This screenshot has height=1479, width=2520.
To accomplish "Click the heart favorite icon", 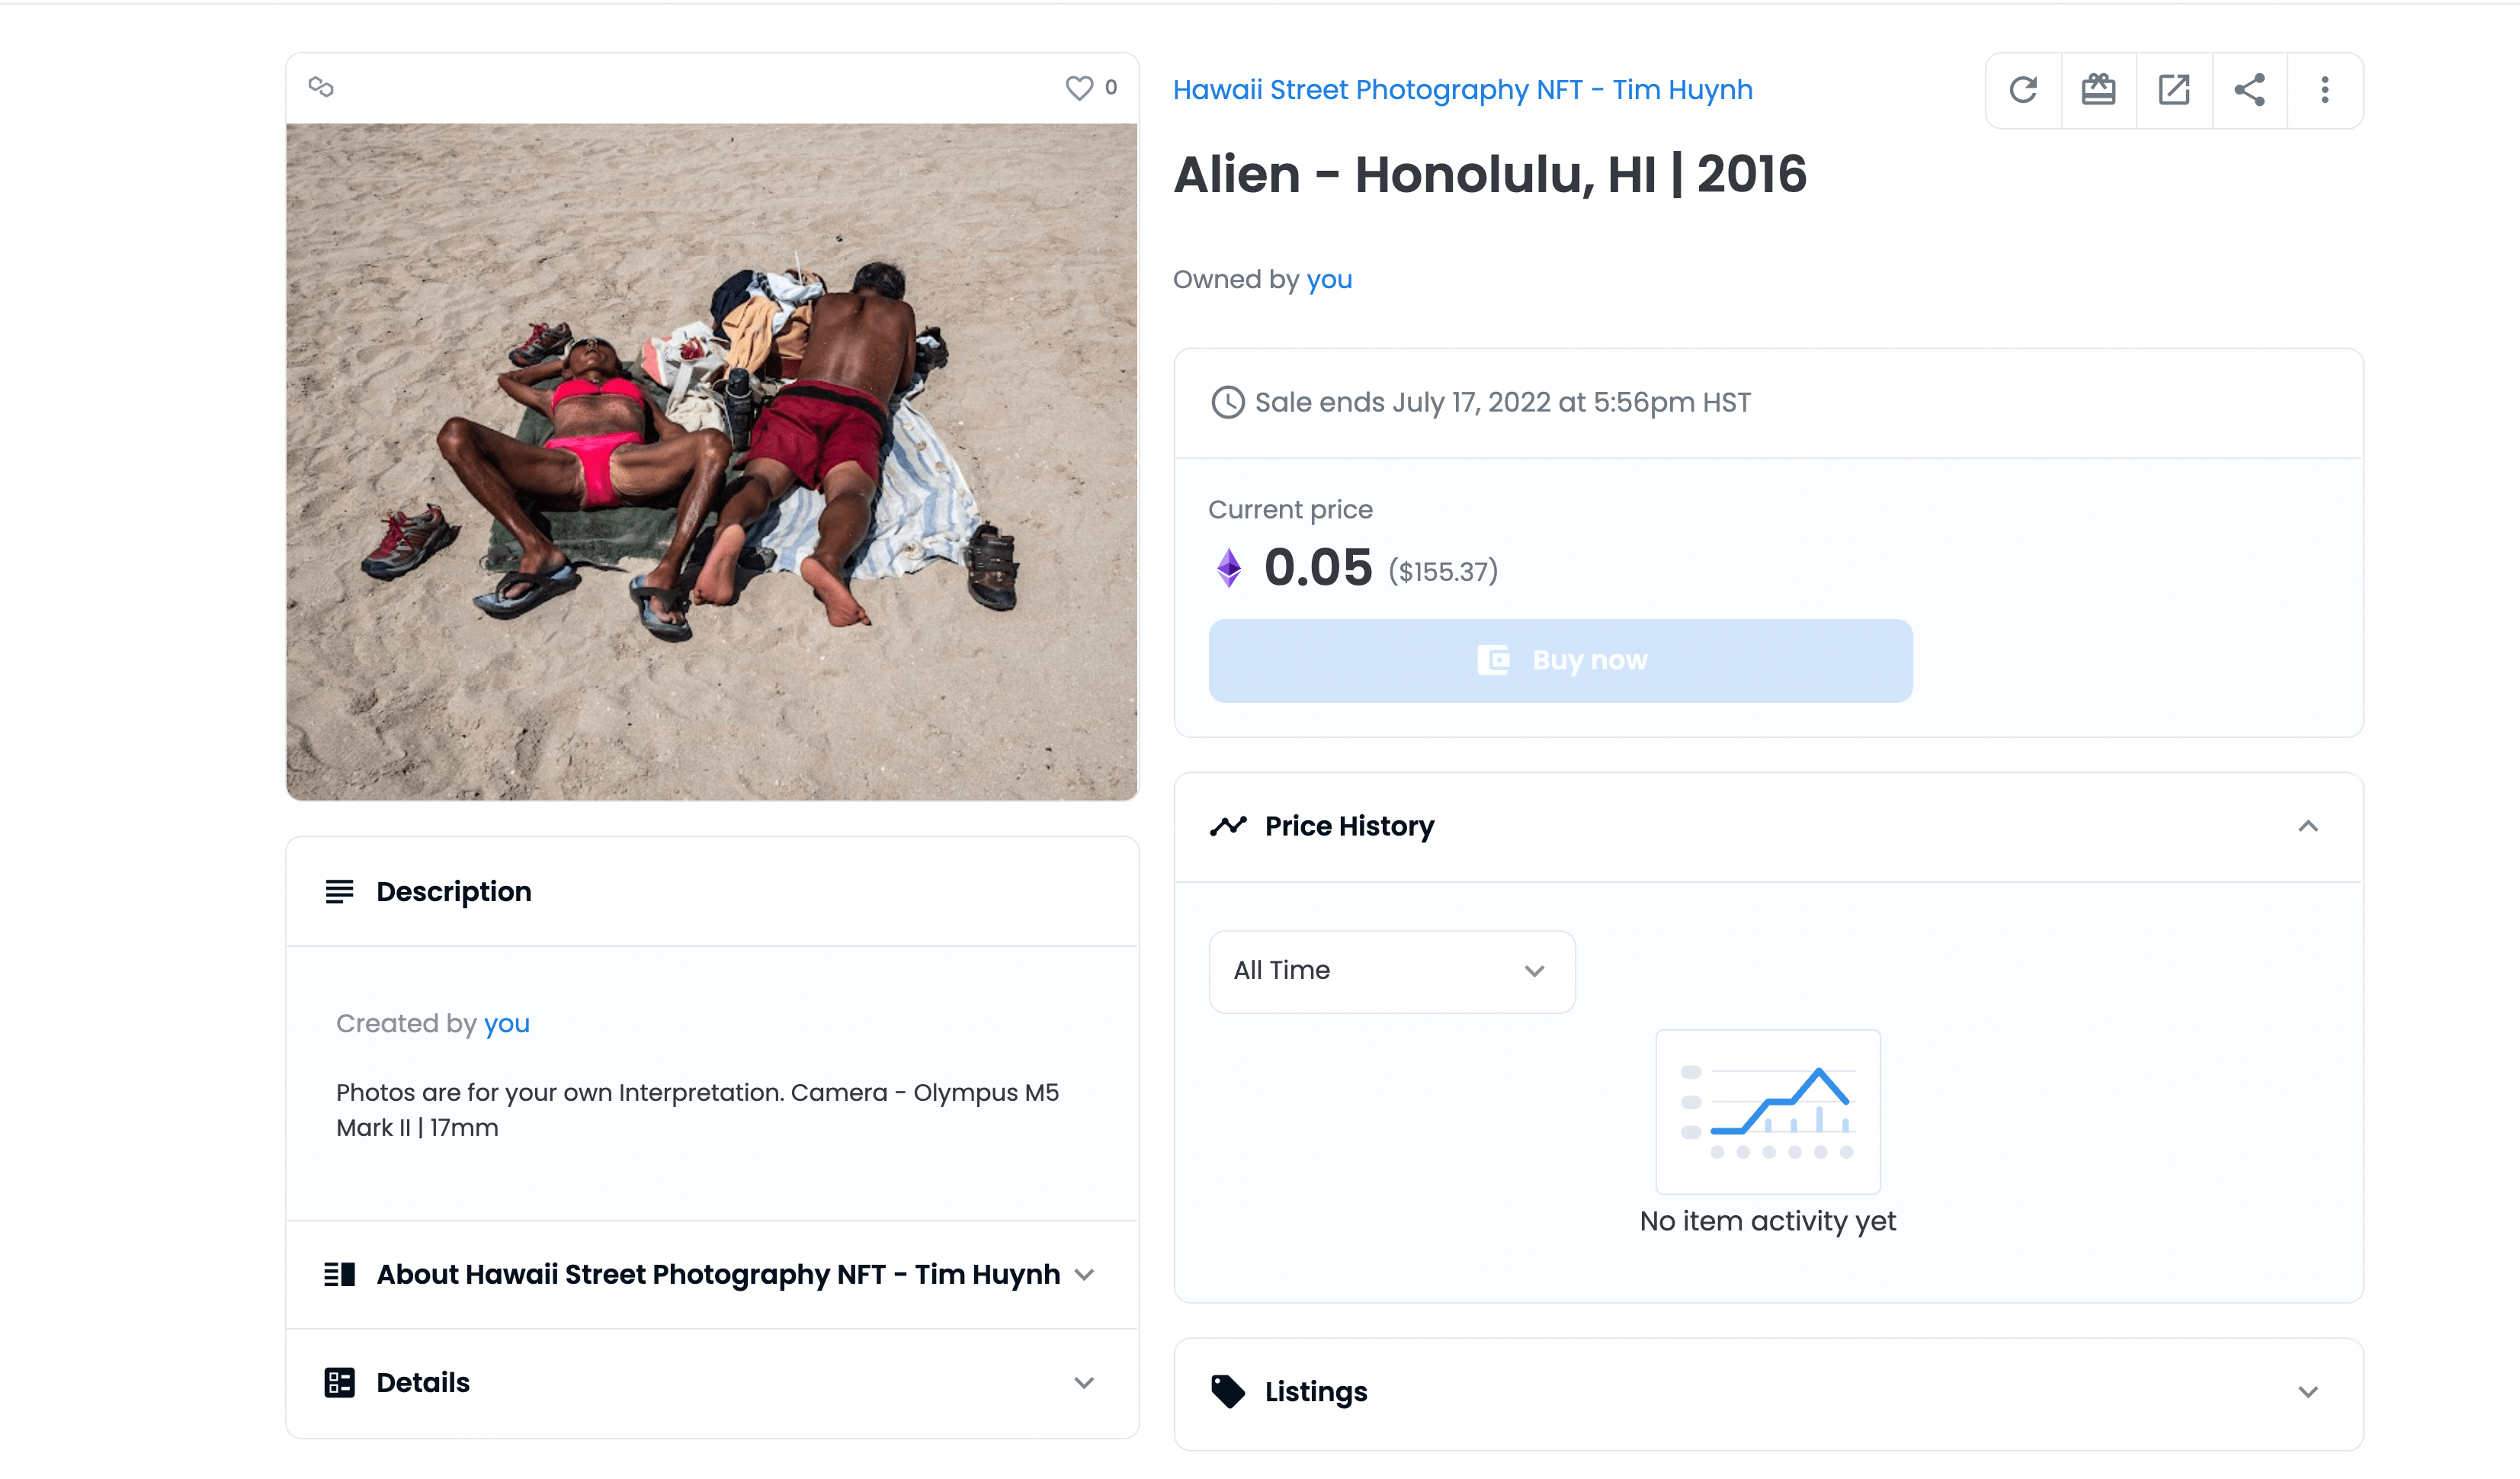I will [1079, 88].
